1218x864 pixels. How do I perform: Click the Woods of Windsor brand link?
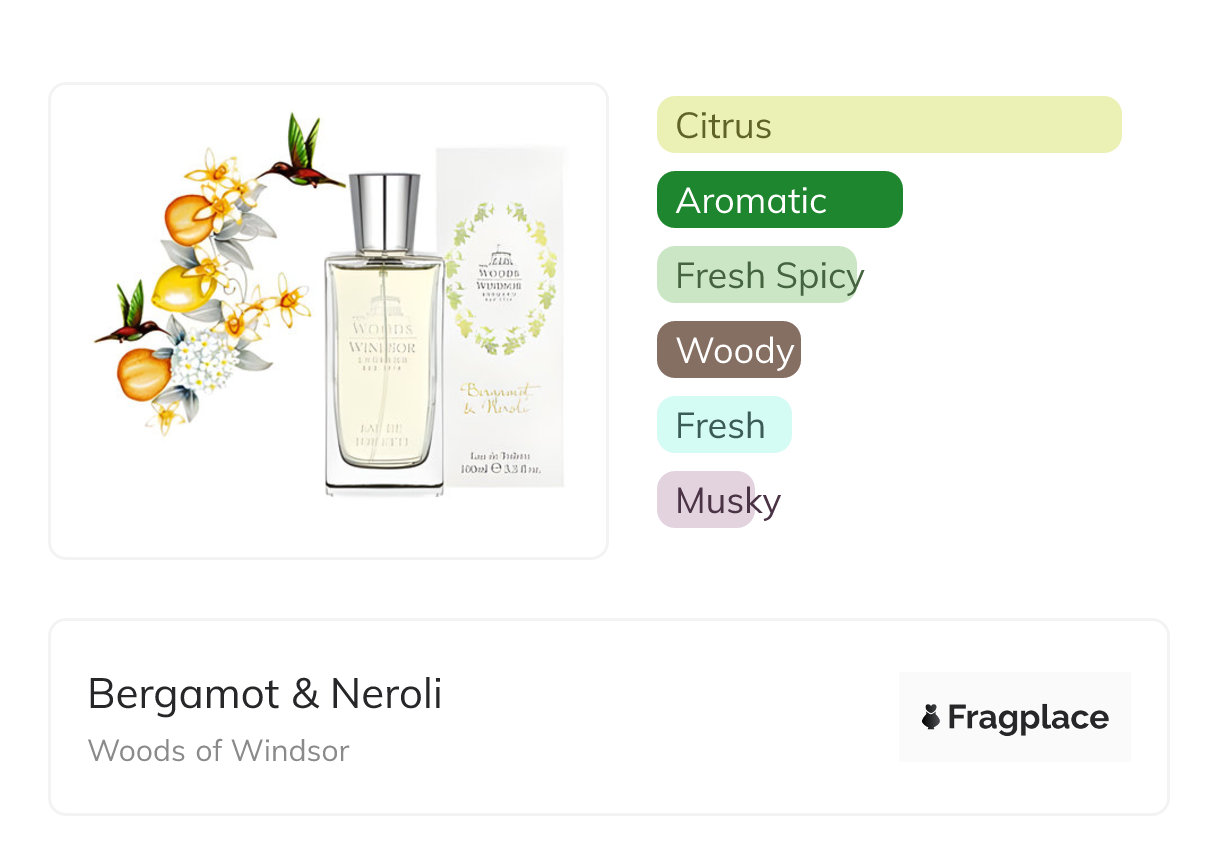pos(218,750)
